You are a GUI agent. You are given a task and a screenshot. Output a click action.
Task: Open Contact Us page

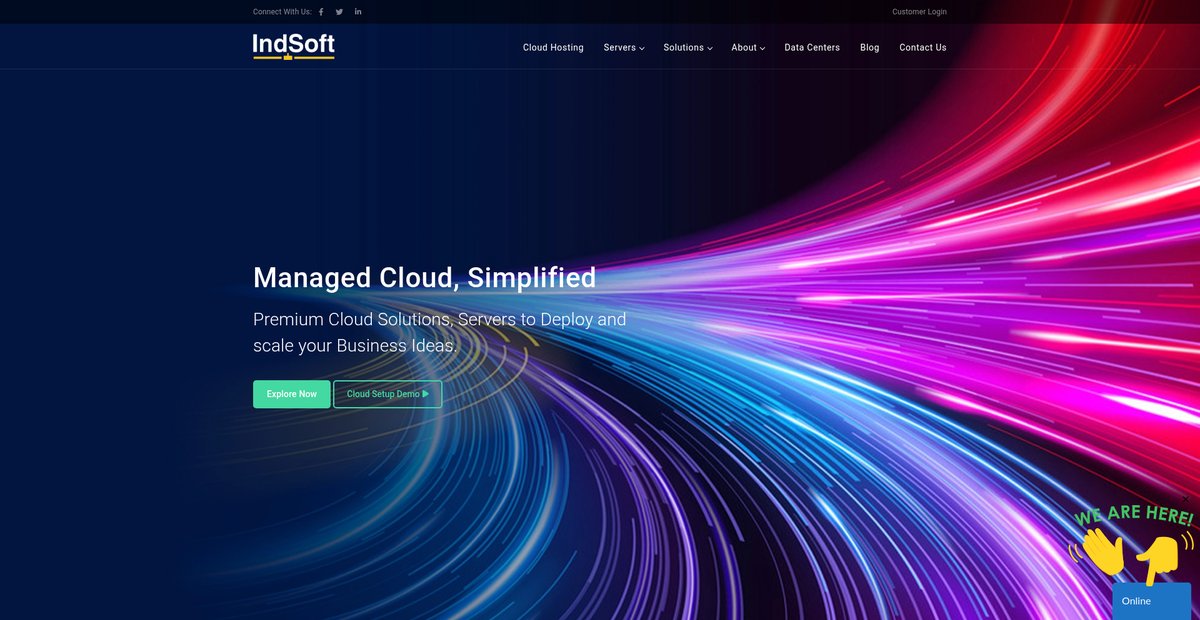click(x=923, y=47)
